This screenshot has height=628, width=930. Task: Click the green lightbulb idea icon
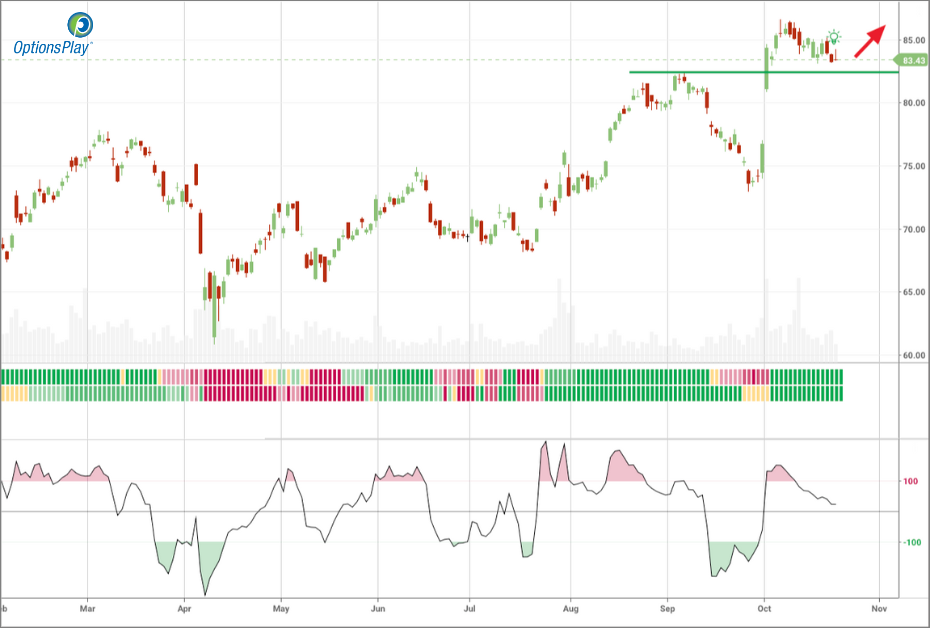[834, 38]
